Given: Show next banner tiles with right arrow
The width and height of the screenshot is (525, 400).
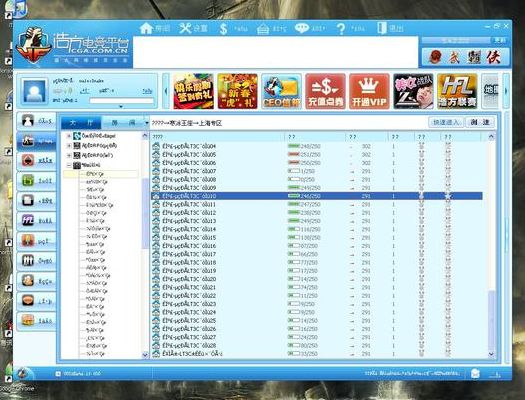Looking at the screenshot, I should click(506, 91).
